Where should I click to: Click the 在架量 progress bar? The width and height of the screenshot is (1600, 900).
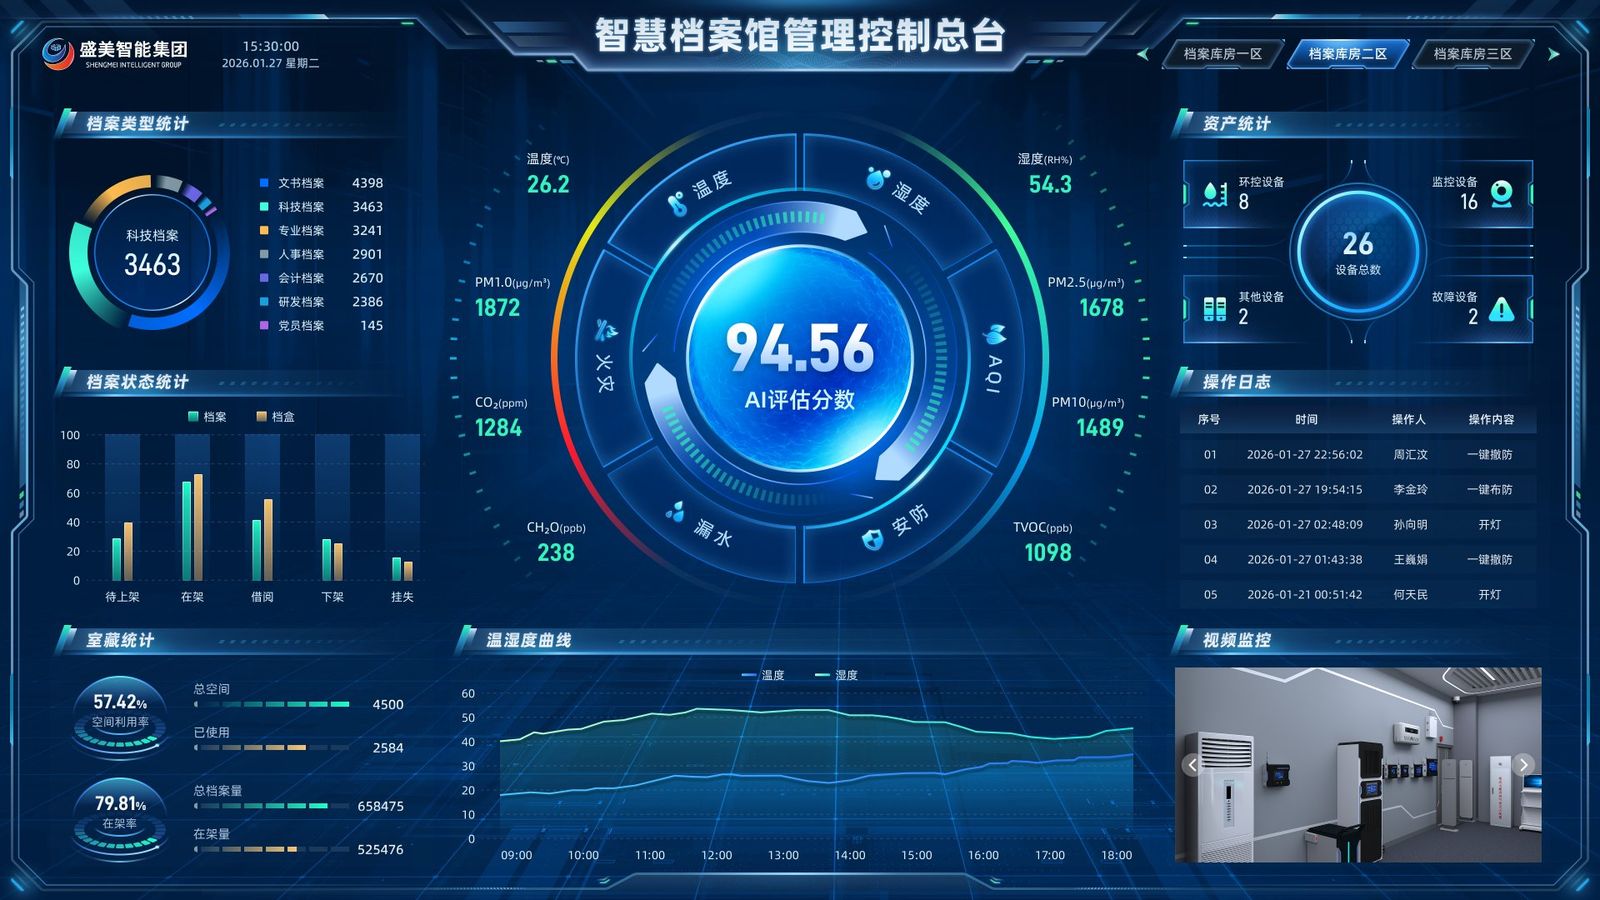click(272, 849)
